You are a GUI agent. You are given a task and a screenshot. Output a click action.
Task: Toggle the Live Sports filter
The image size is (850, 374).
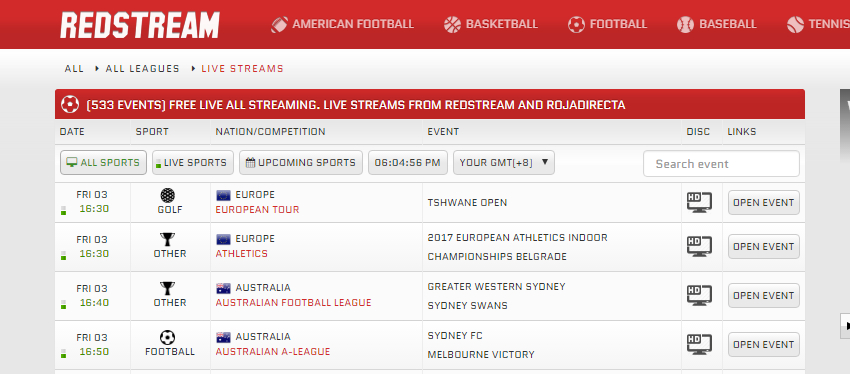click(193, 163)
